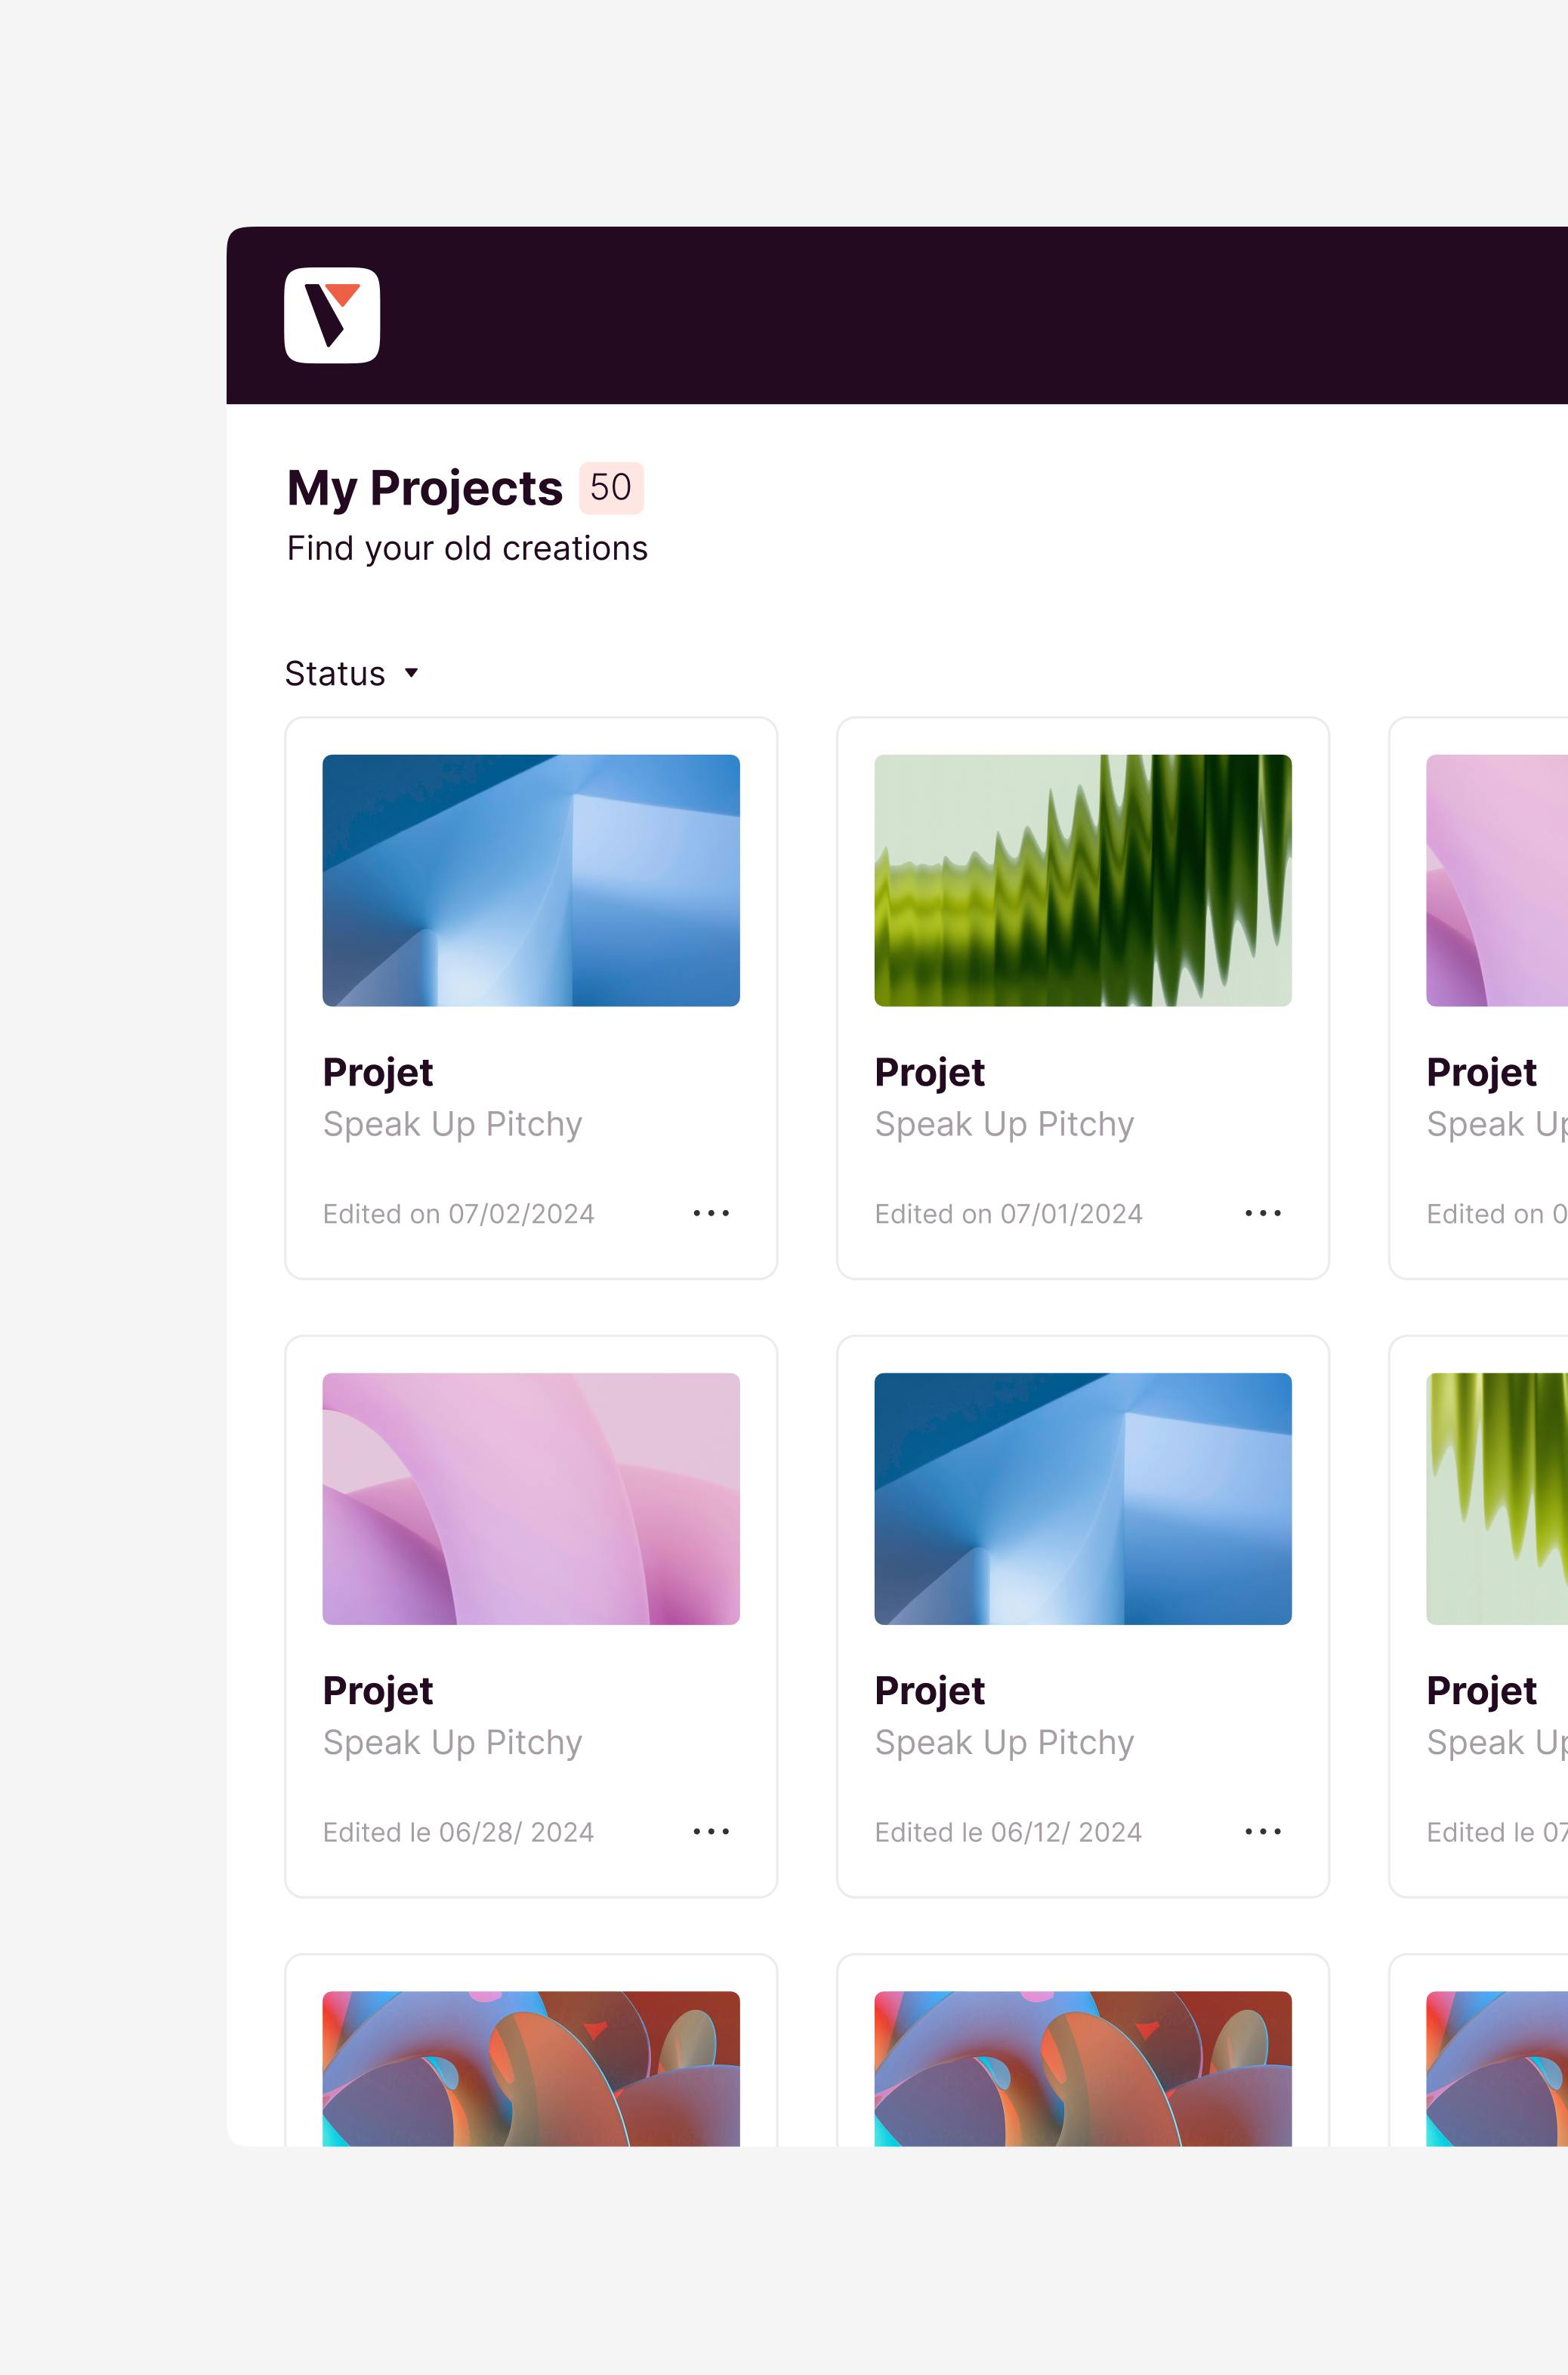Screen dimensions: 1568x2375
Task: Open the Projet title above the 07/01/2024 date
Action: pos(929,1072)
